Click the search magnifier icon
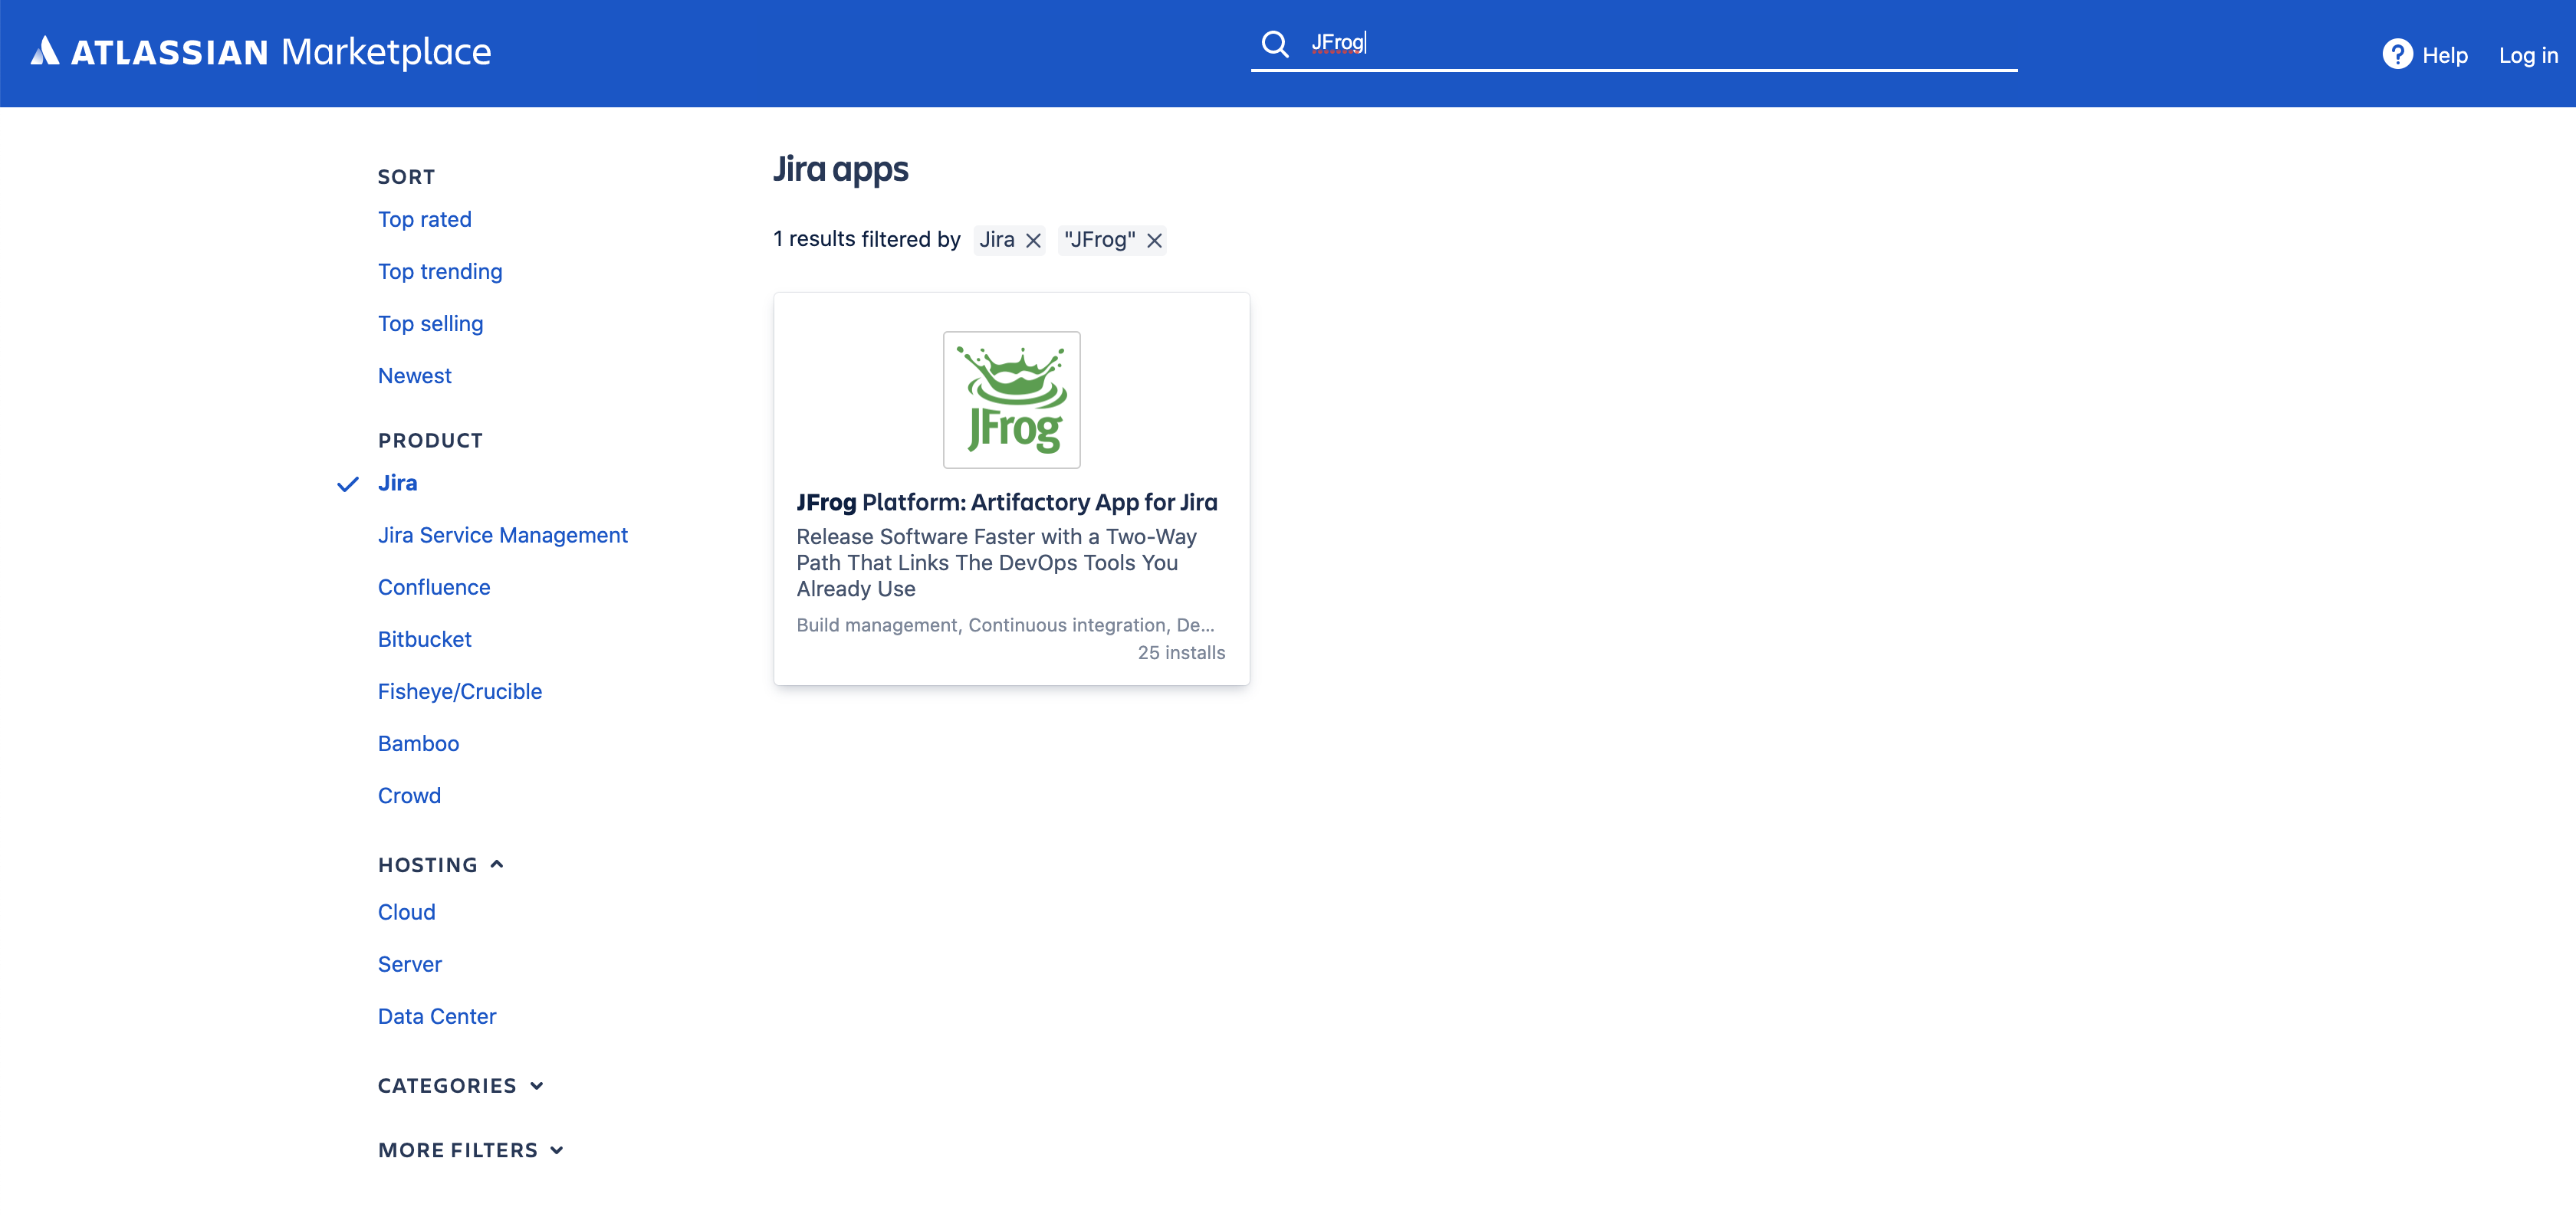The image size is (2576, 1217). point(1274,44)
